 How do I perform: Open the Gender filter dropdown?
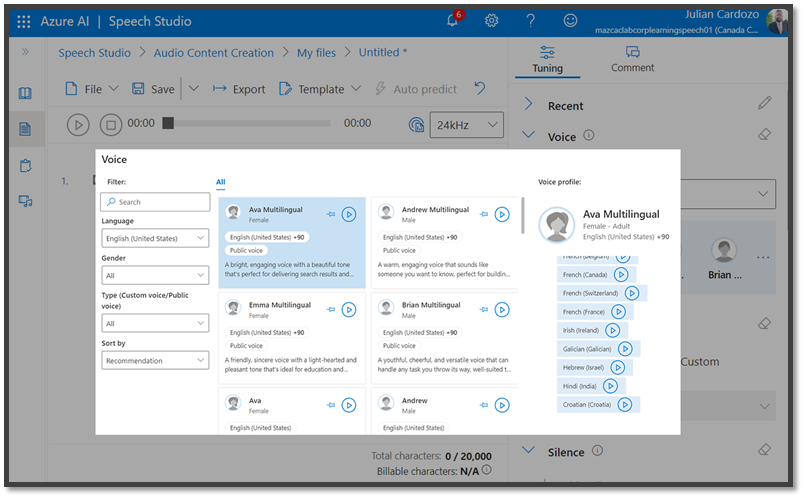point(155,274)
